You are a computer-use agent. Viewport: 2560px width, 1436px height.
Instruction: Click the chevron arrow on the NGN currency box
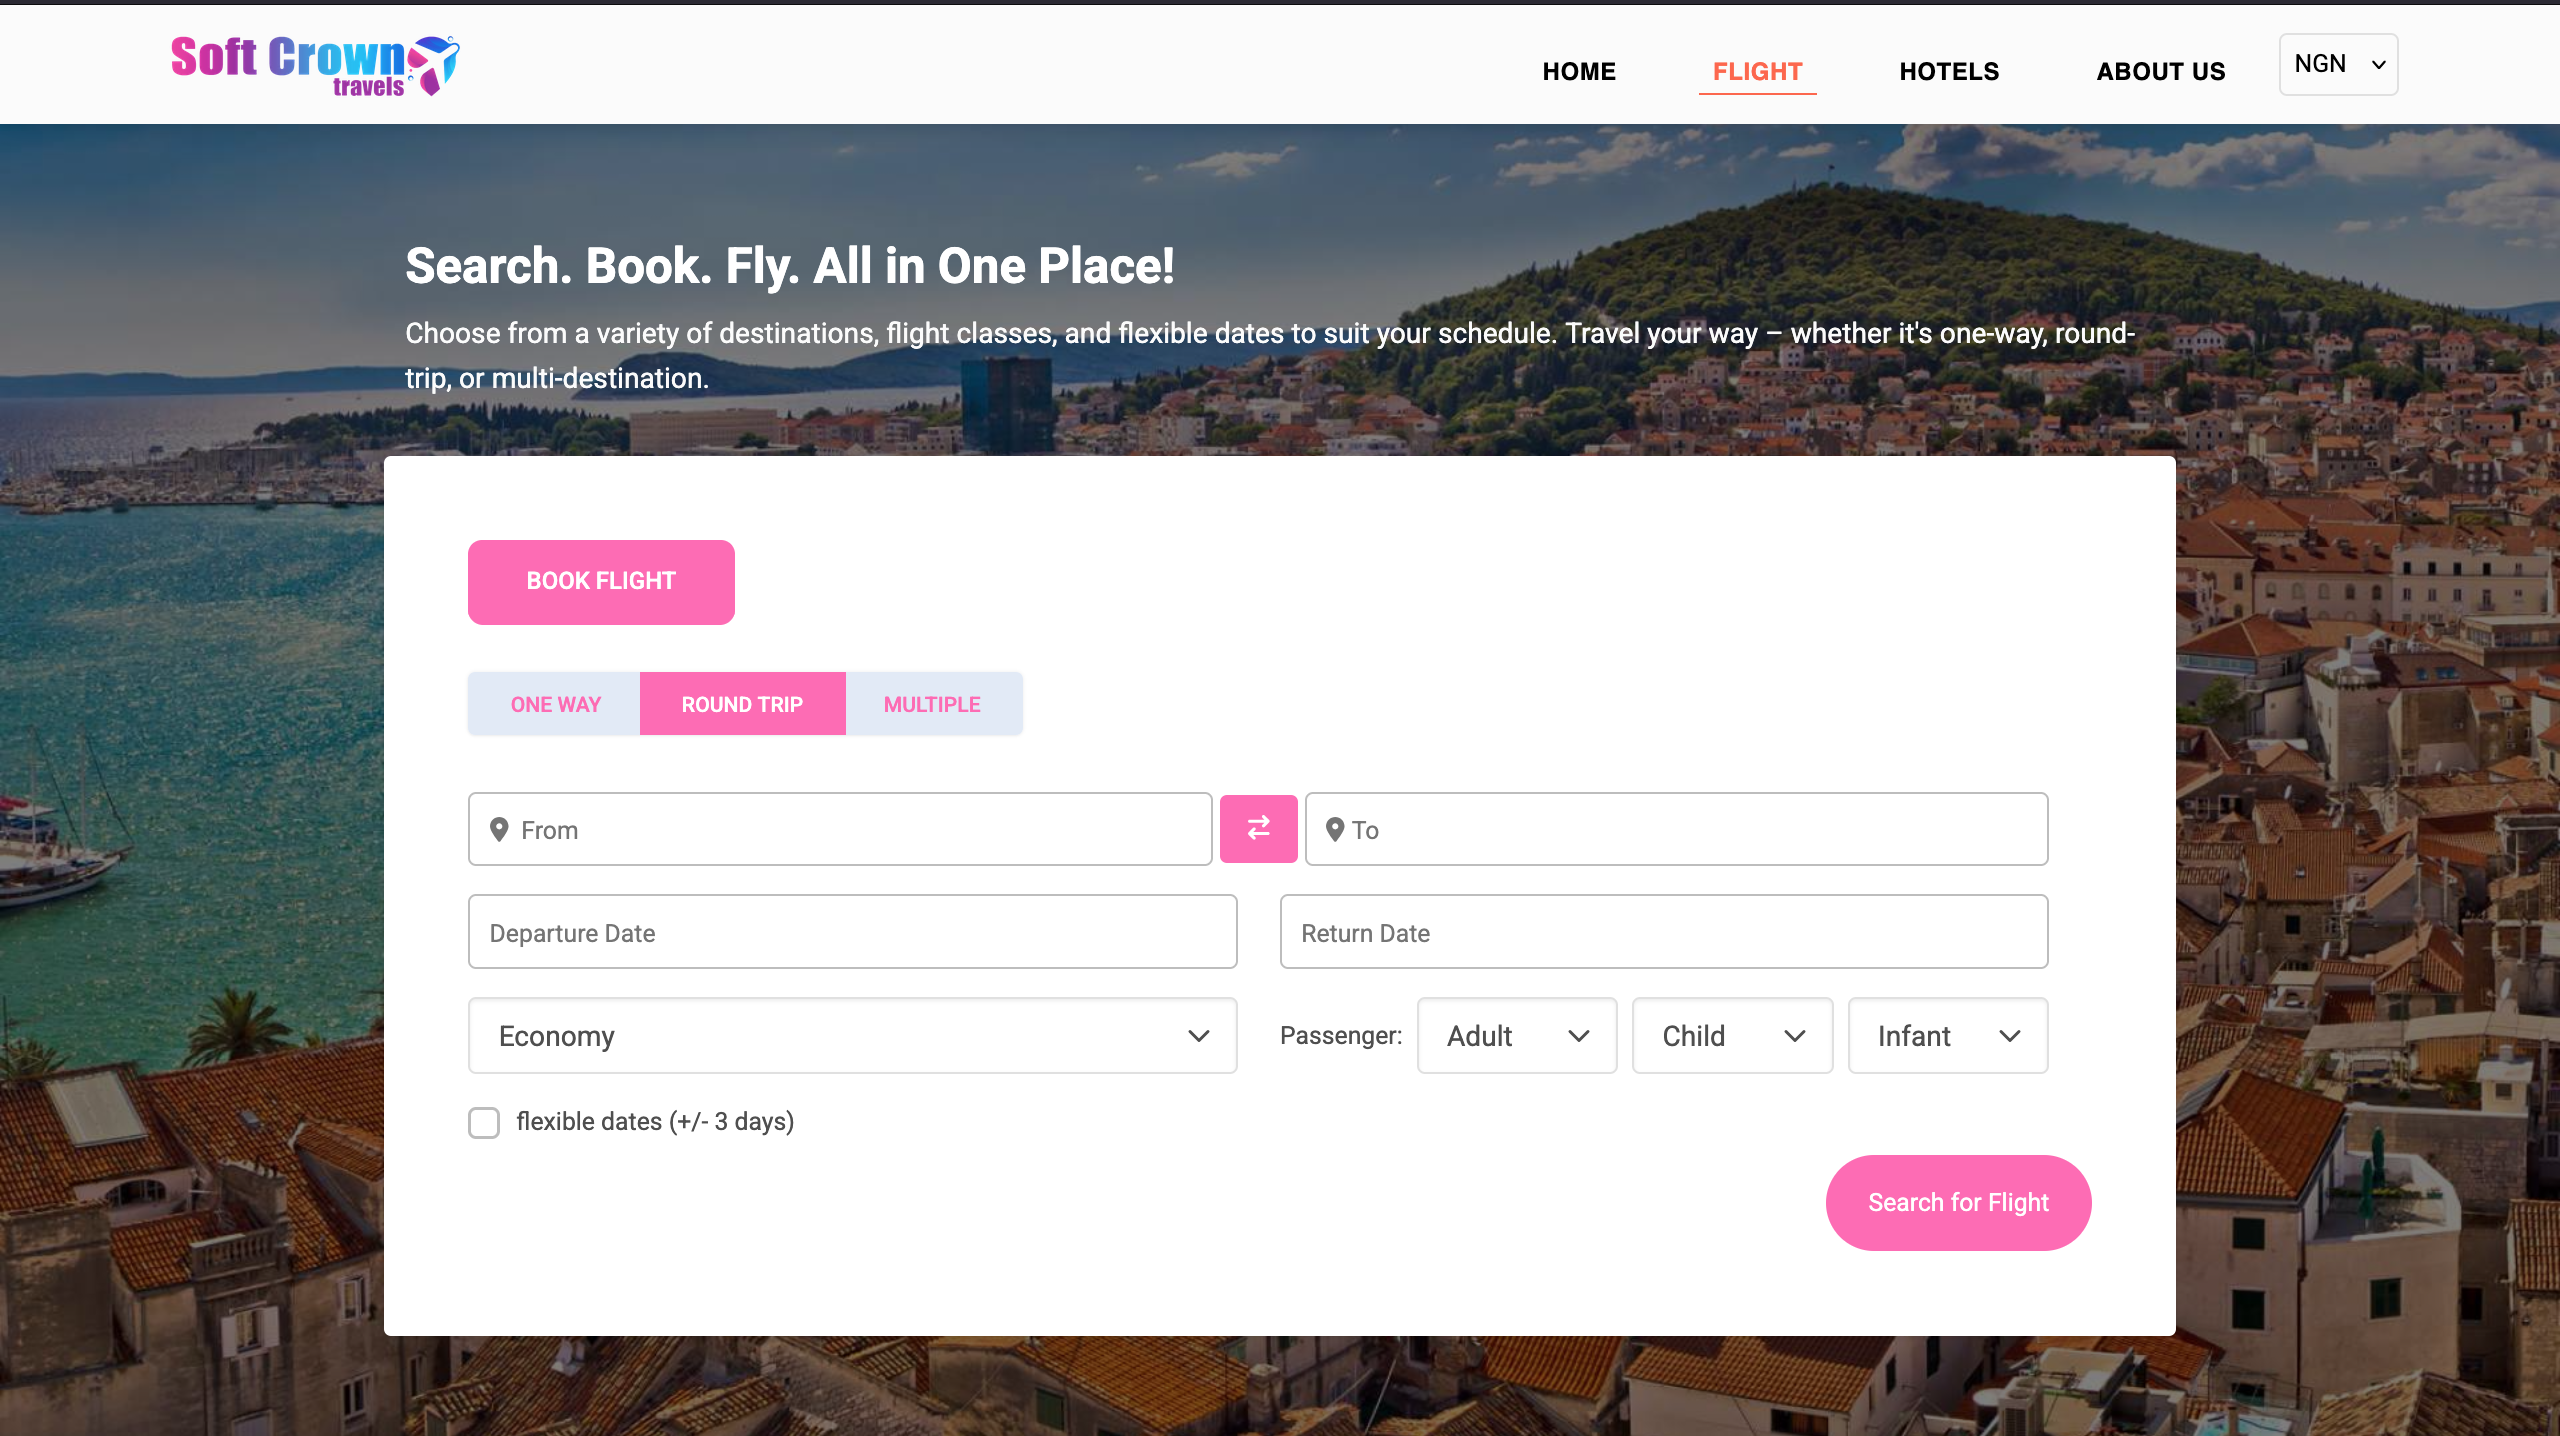click(2378, 65)
